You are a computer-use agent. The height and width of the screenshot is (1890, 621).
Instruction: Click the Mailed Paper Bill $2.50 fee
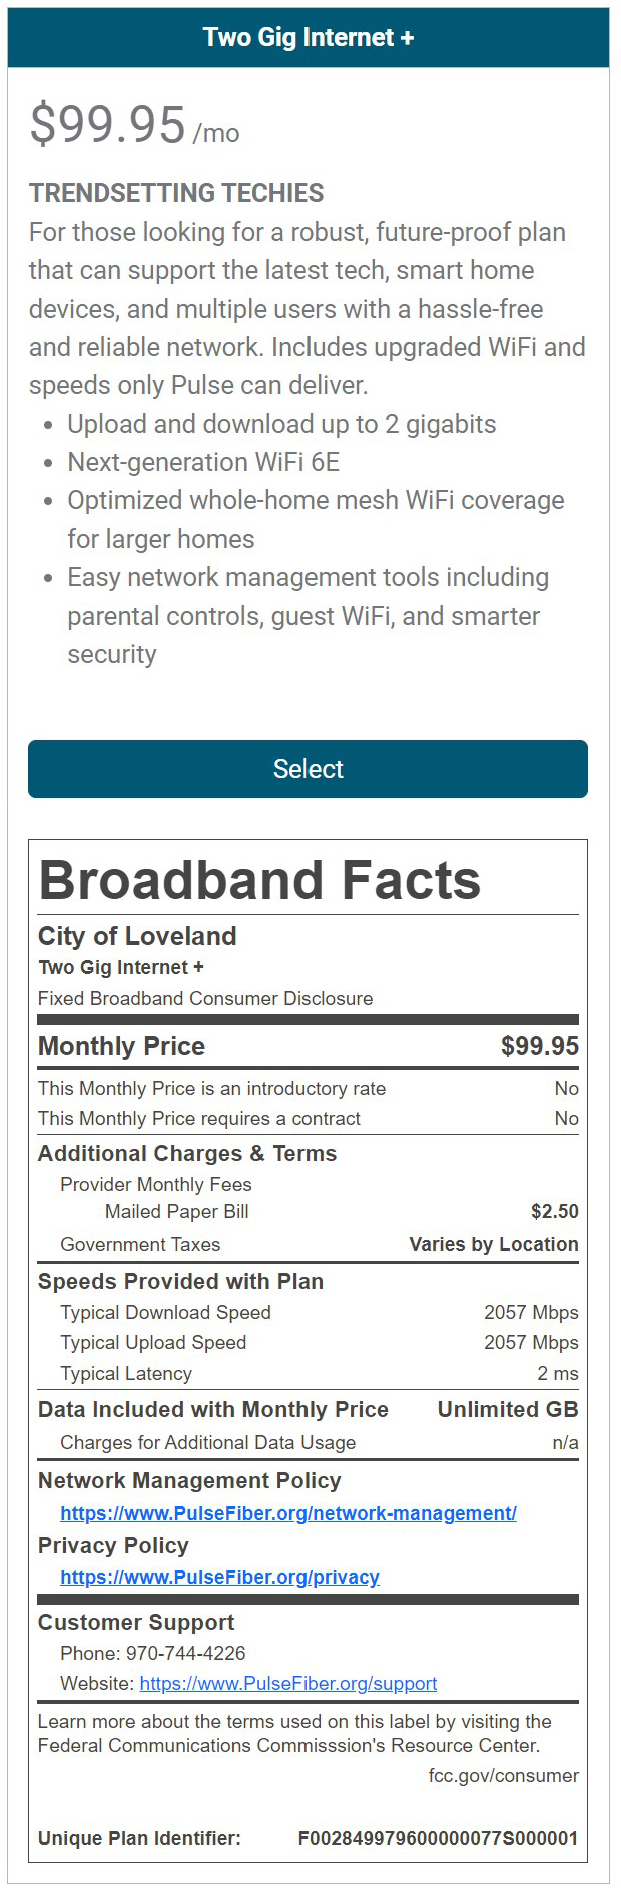tap(554, 1211)
